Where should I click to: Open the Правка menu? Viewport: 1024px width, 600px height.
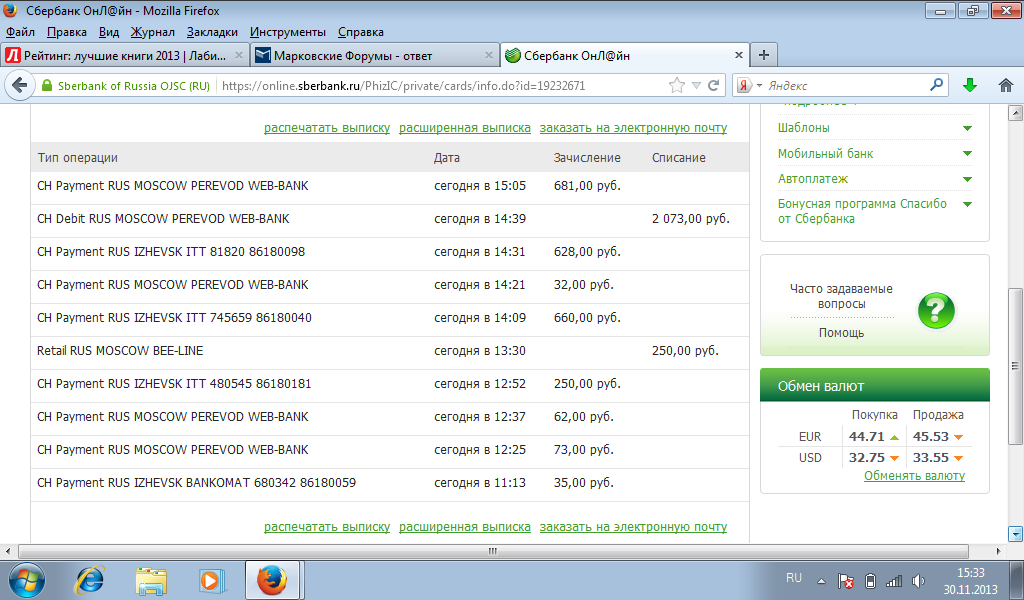click(x=67, y=32)
